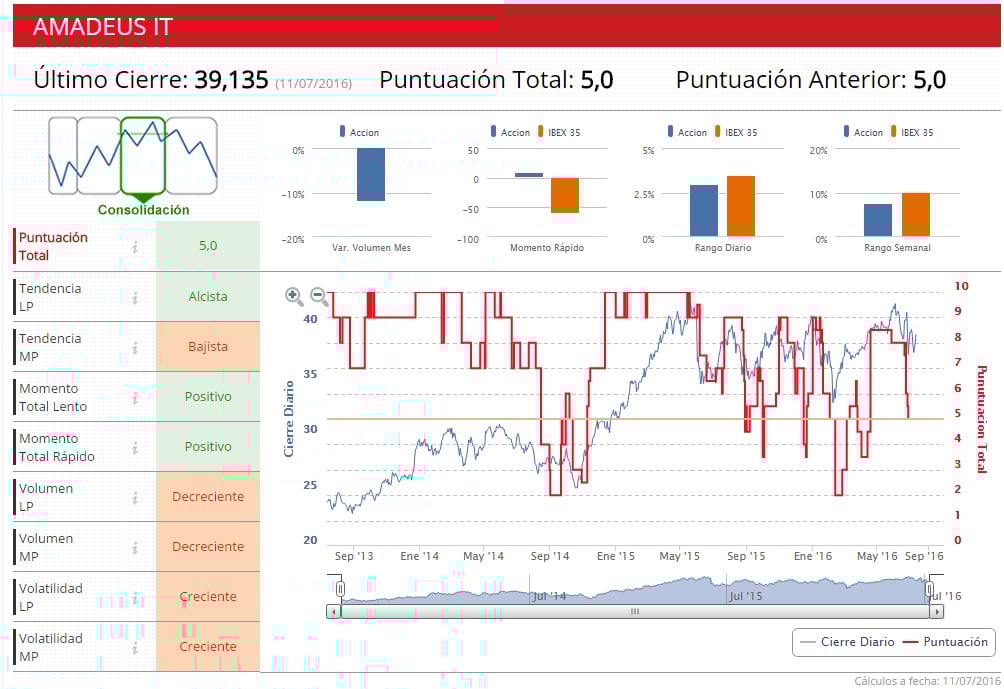Click the Alcista value cell
The width and height of the screenshot is (1004, 689).
[x=208, y=296]
